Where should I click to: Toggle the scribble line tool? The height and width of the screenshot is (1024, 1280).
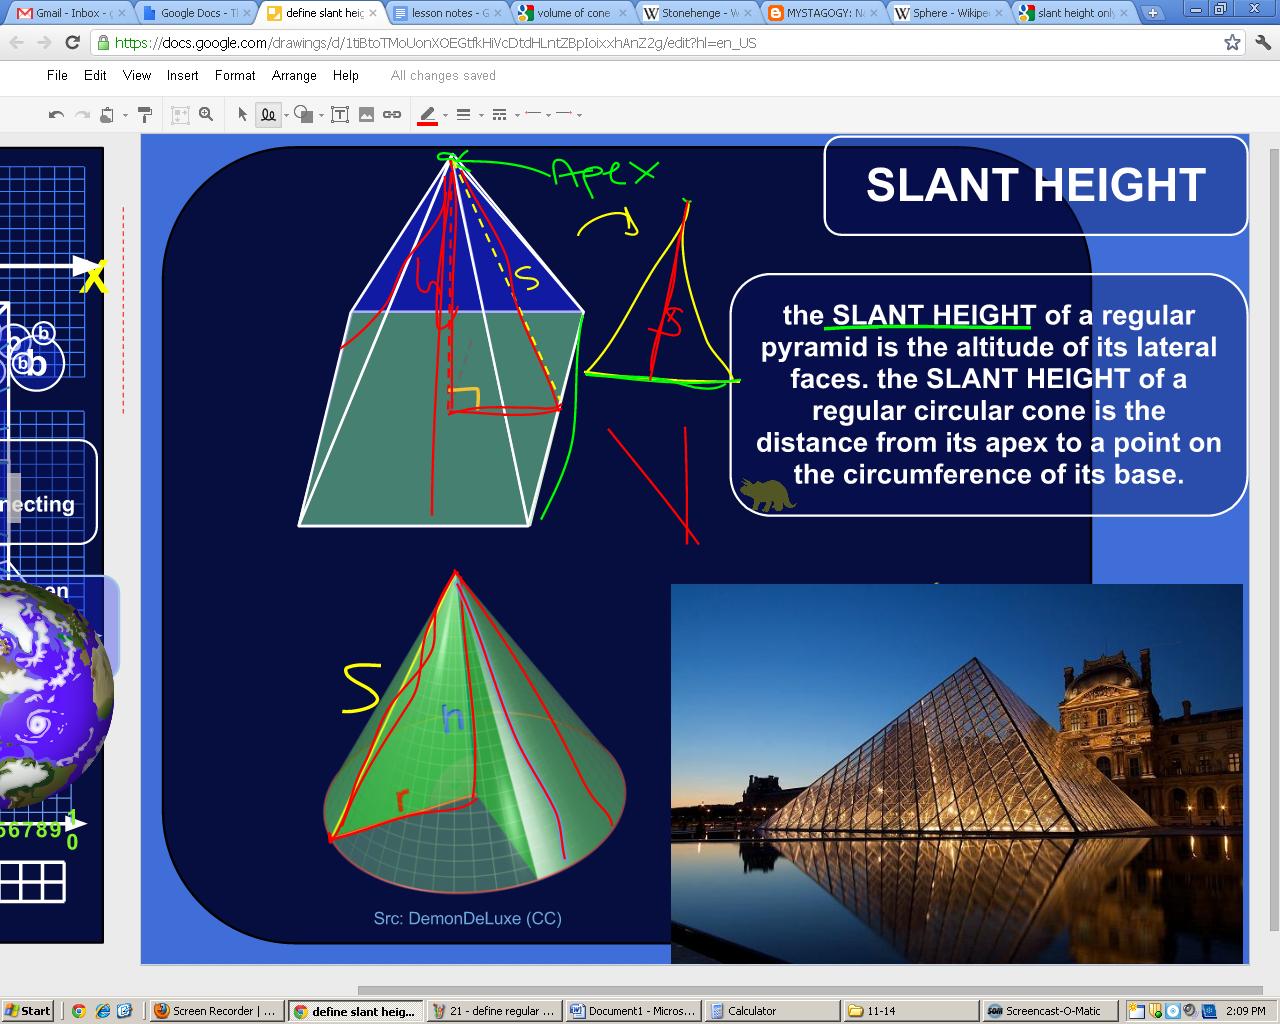pyautogui.click(x=268, y=115)
